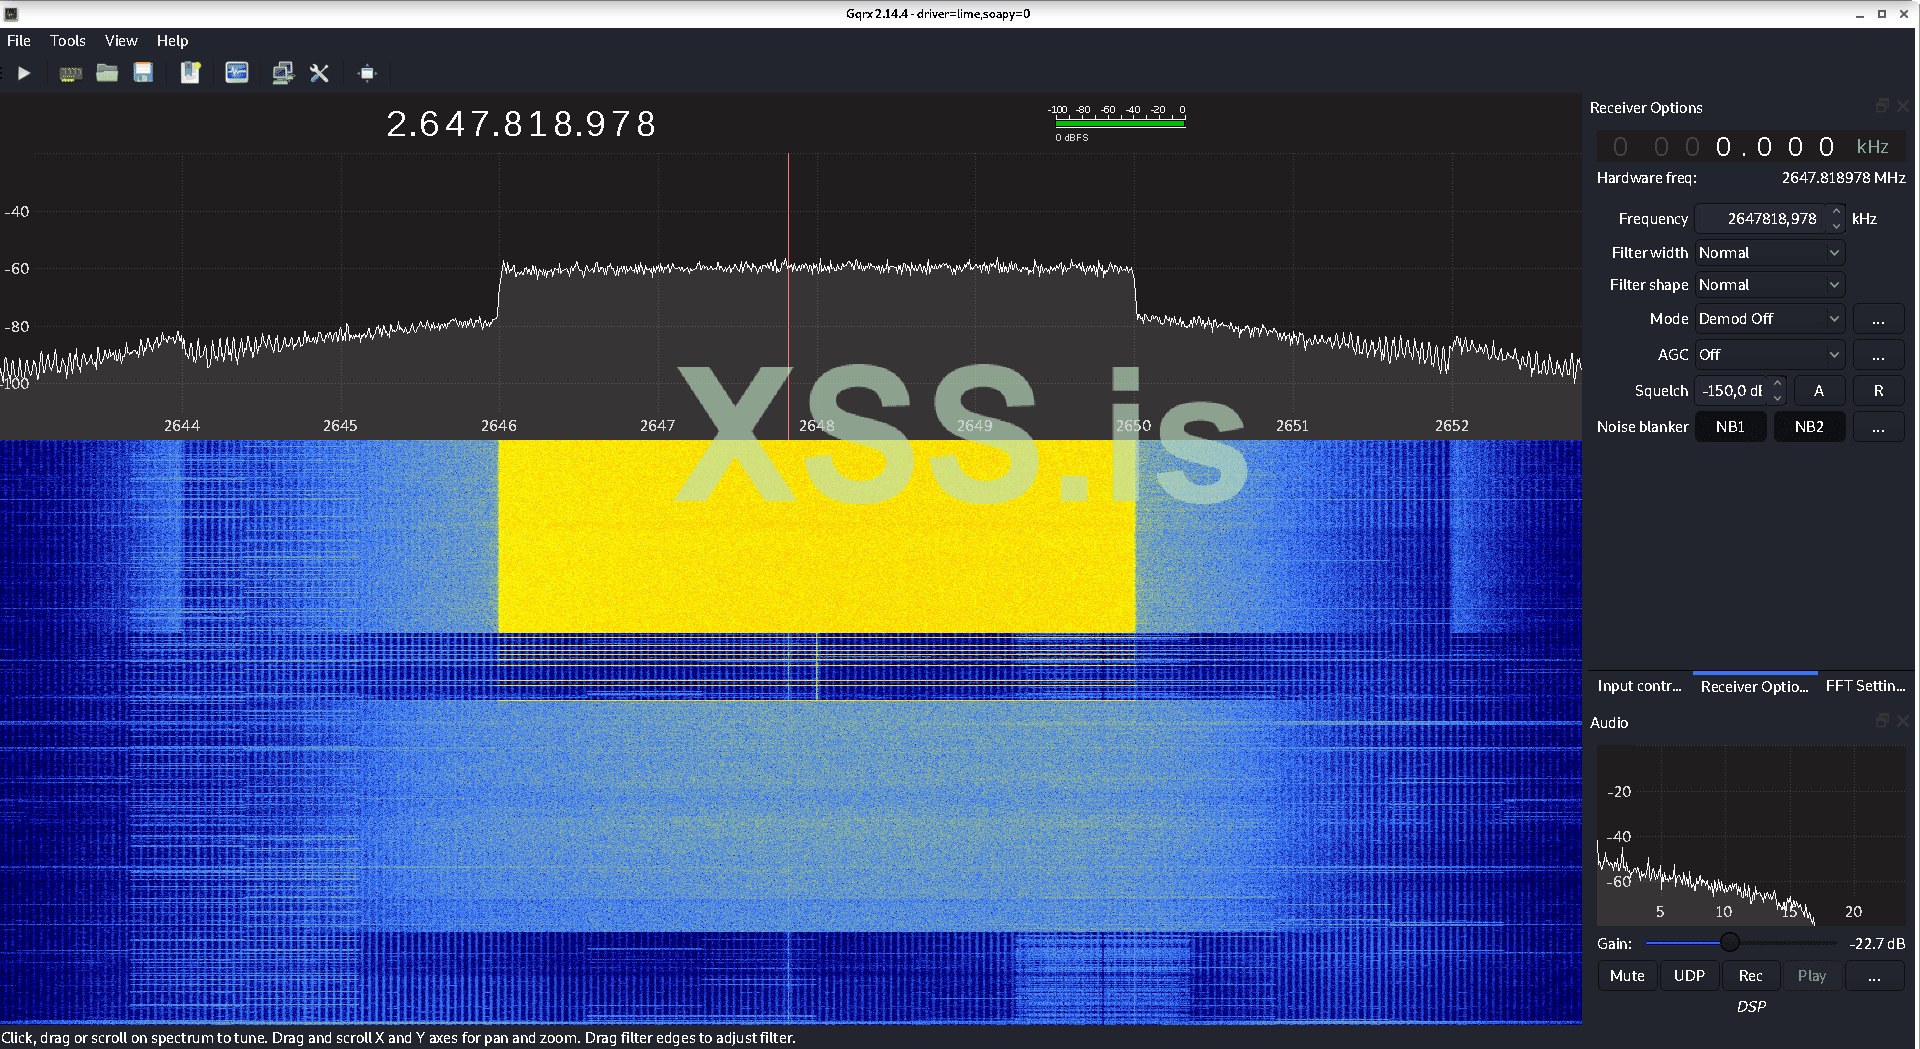Save settings via the floppy disk icon
This screenshot has width=1920, height=1049.
(x=143, y=73)
